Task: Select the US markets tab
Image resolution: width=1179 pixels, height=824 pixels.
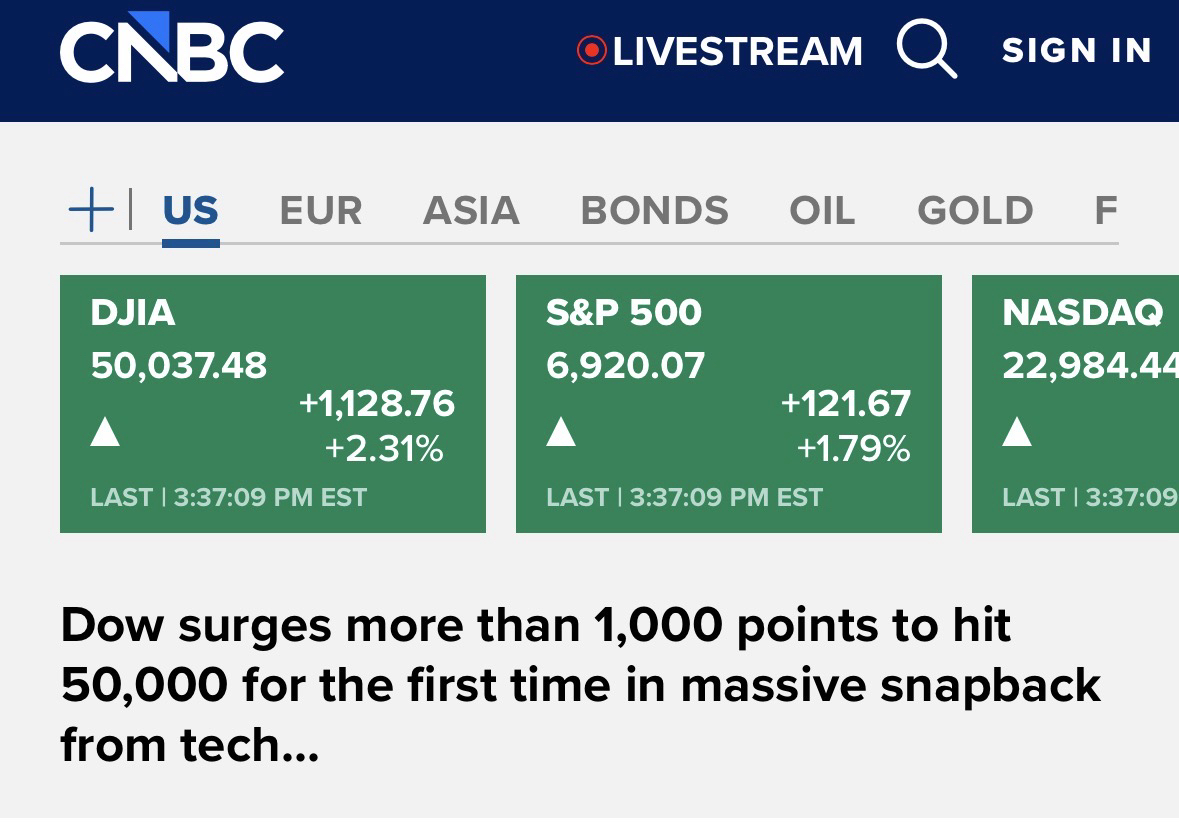Action: (x=190, y=211)
